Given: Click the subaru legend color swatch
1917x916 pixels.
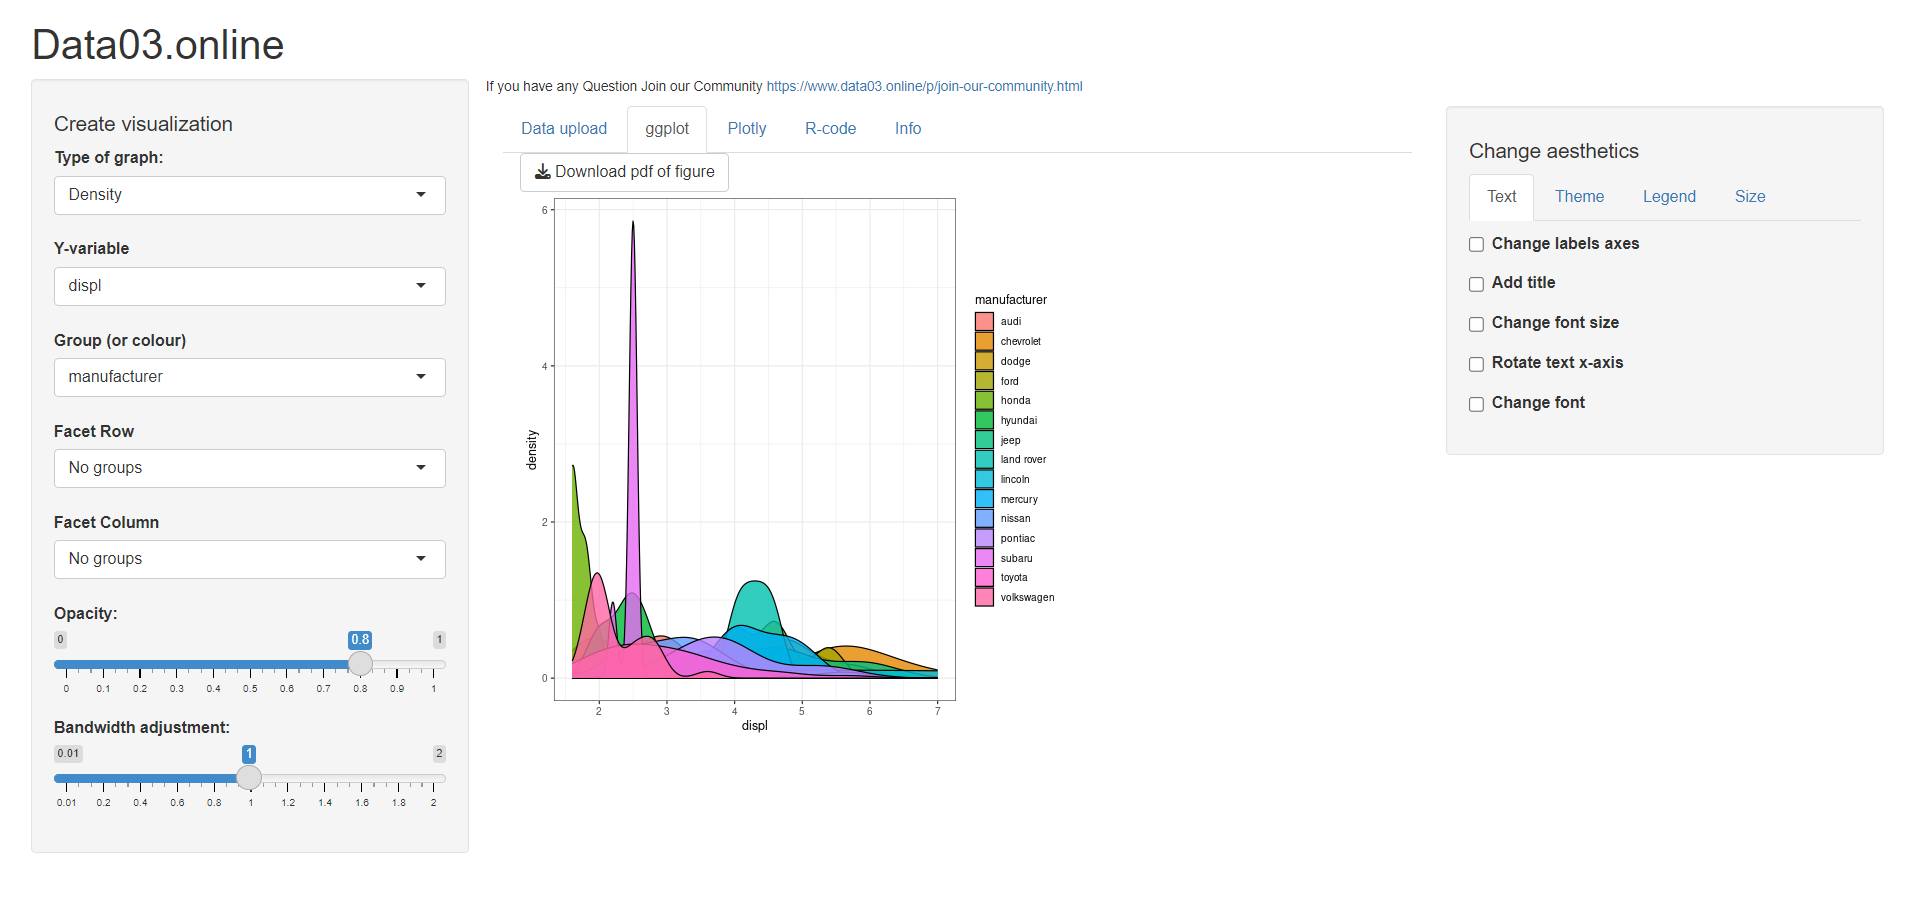Looking at the screenshot, I should (x=984, y=558).
